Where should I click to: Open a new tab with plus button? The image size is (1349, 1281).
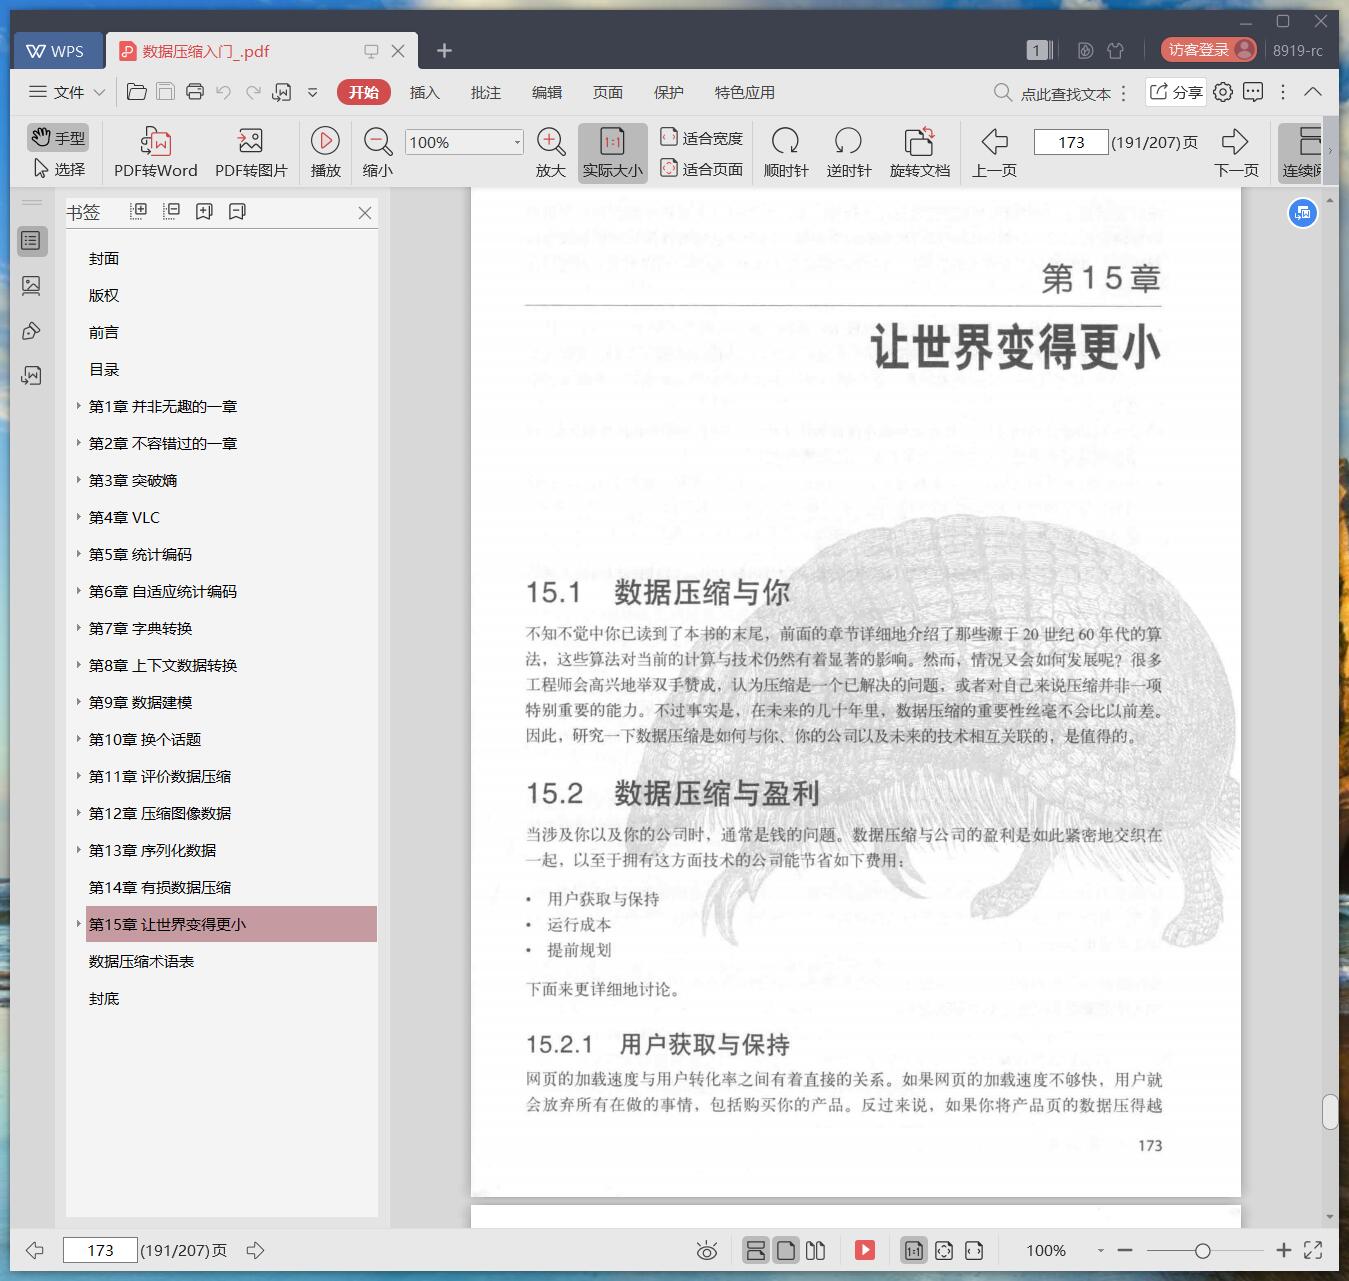[445, 50]
